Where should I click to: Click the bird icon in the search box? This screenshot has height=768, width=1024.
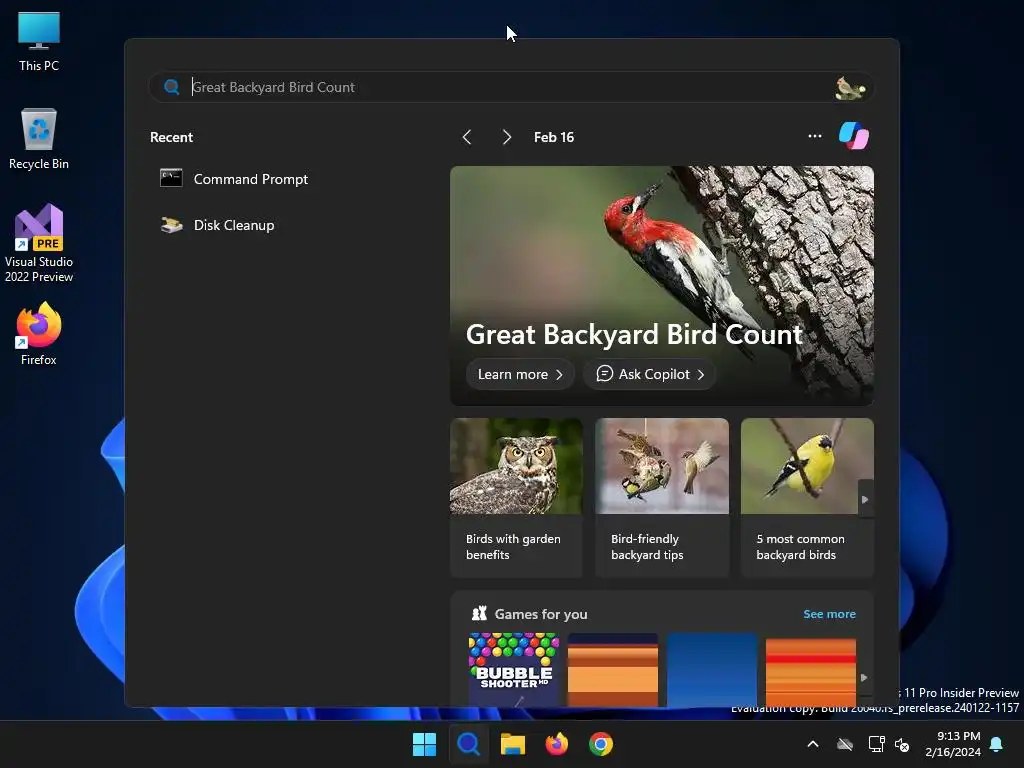[x=850, y=88]
